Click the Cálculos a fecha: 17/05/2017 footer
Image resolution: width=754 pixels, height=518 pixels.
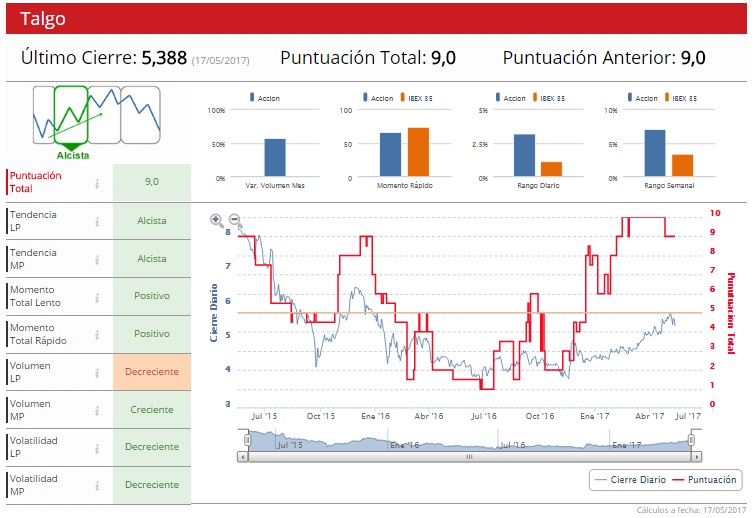point(691,510)
